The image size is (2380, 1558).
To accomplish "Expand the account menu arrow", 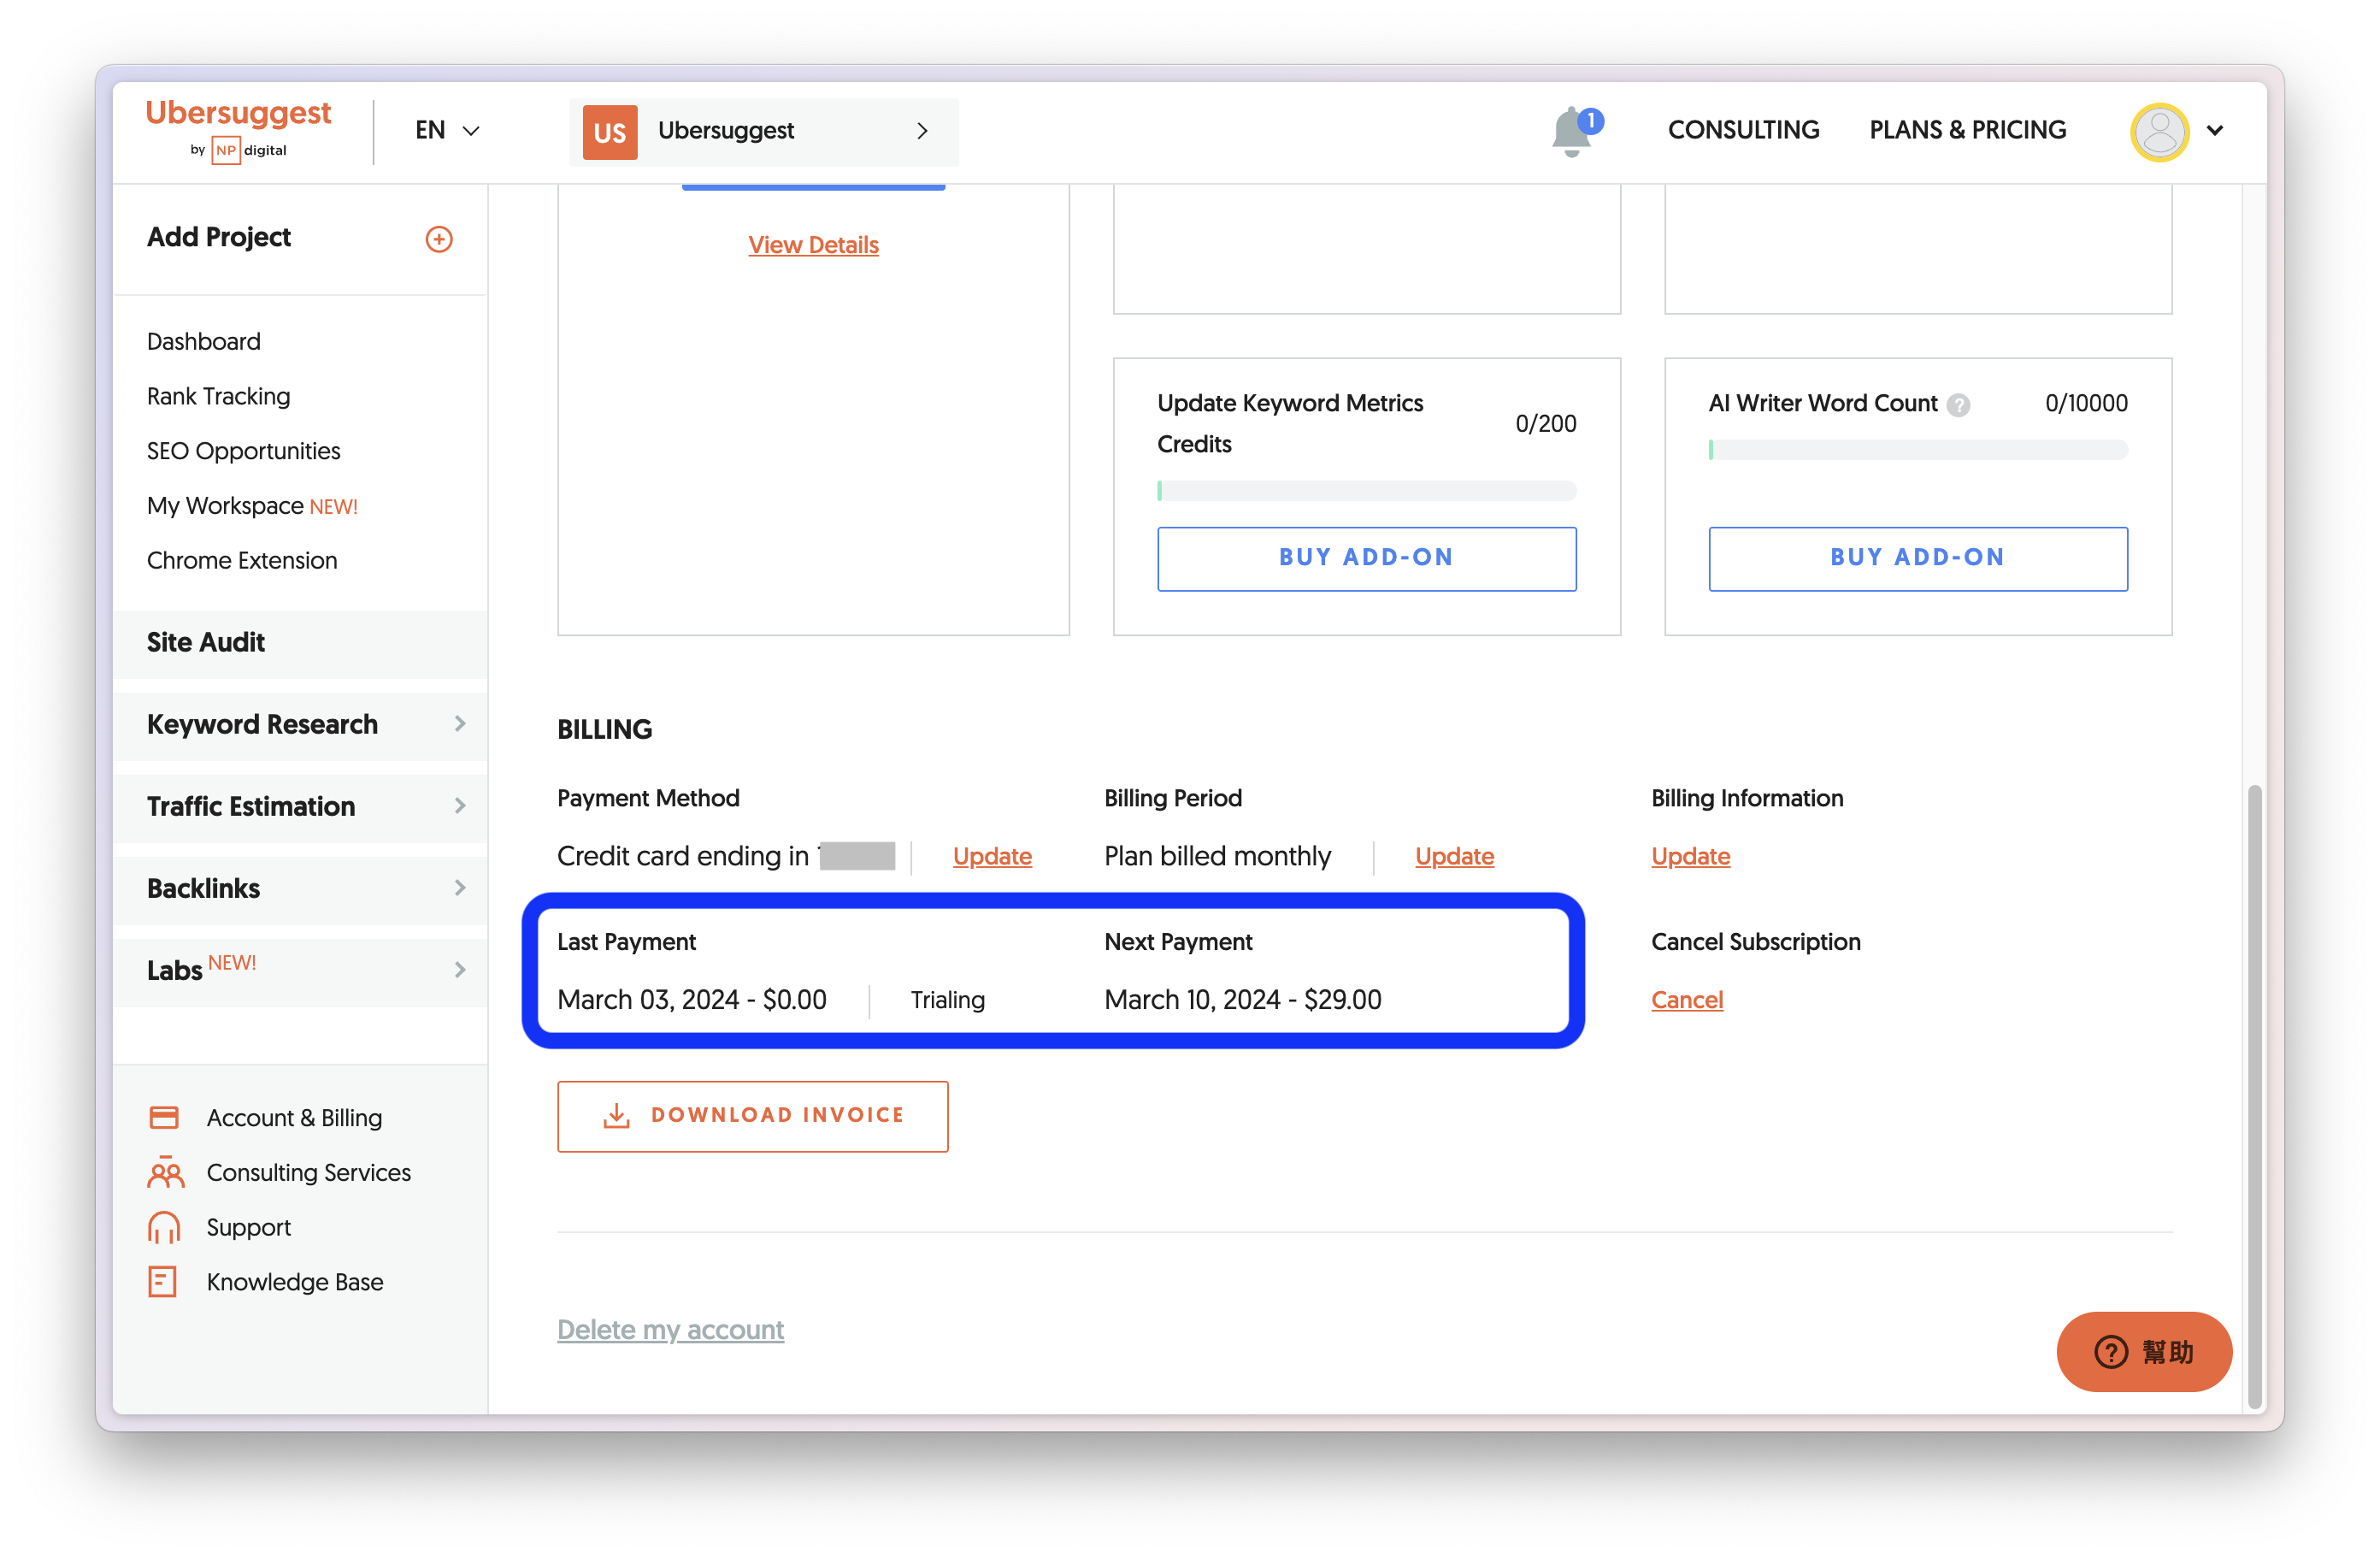I will pyautogui.click(x=2215, y=131).
